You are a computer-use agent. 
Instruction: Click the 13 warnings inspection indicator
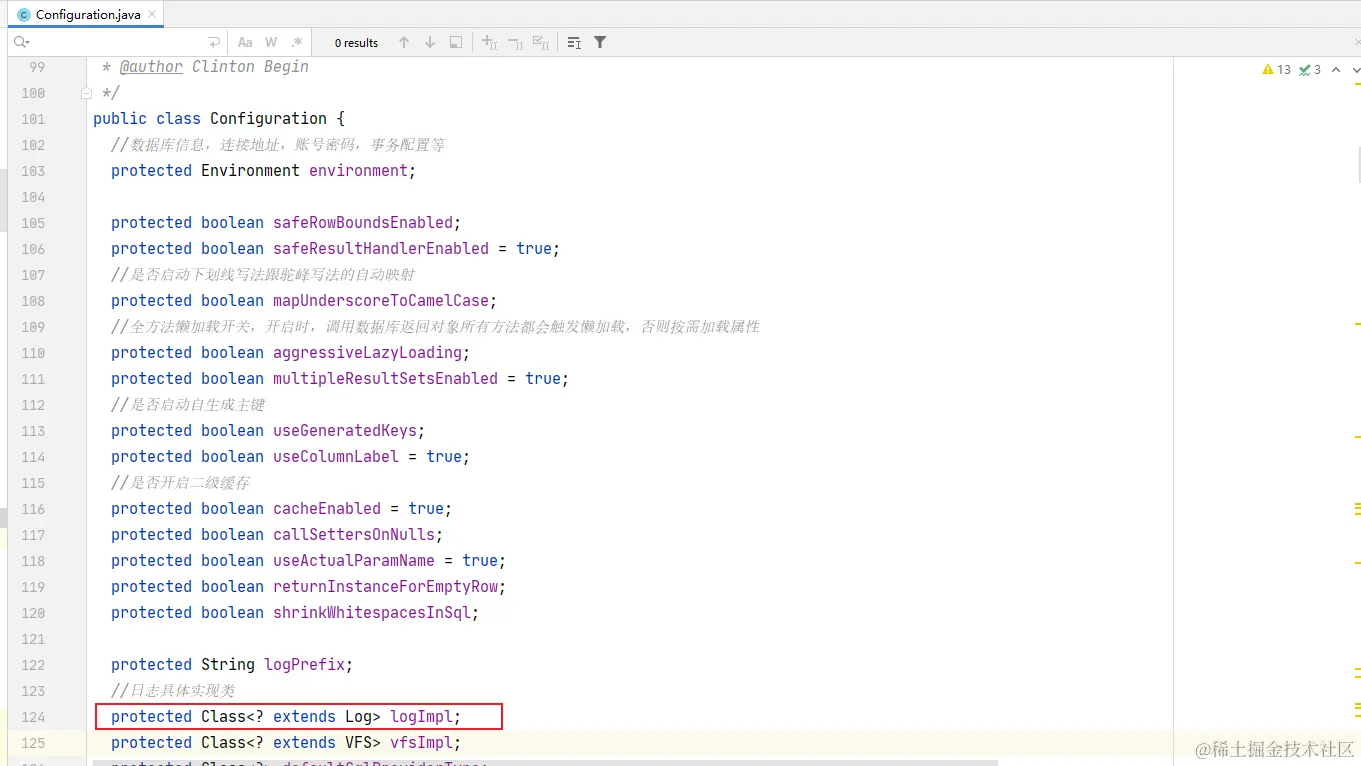point(1277,70)
